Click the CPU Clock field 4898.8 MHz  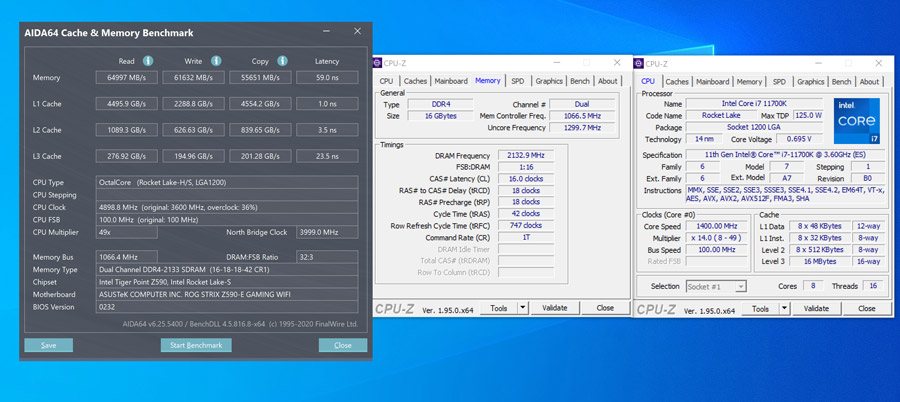coord(227,207)
